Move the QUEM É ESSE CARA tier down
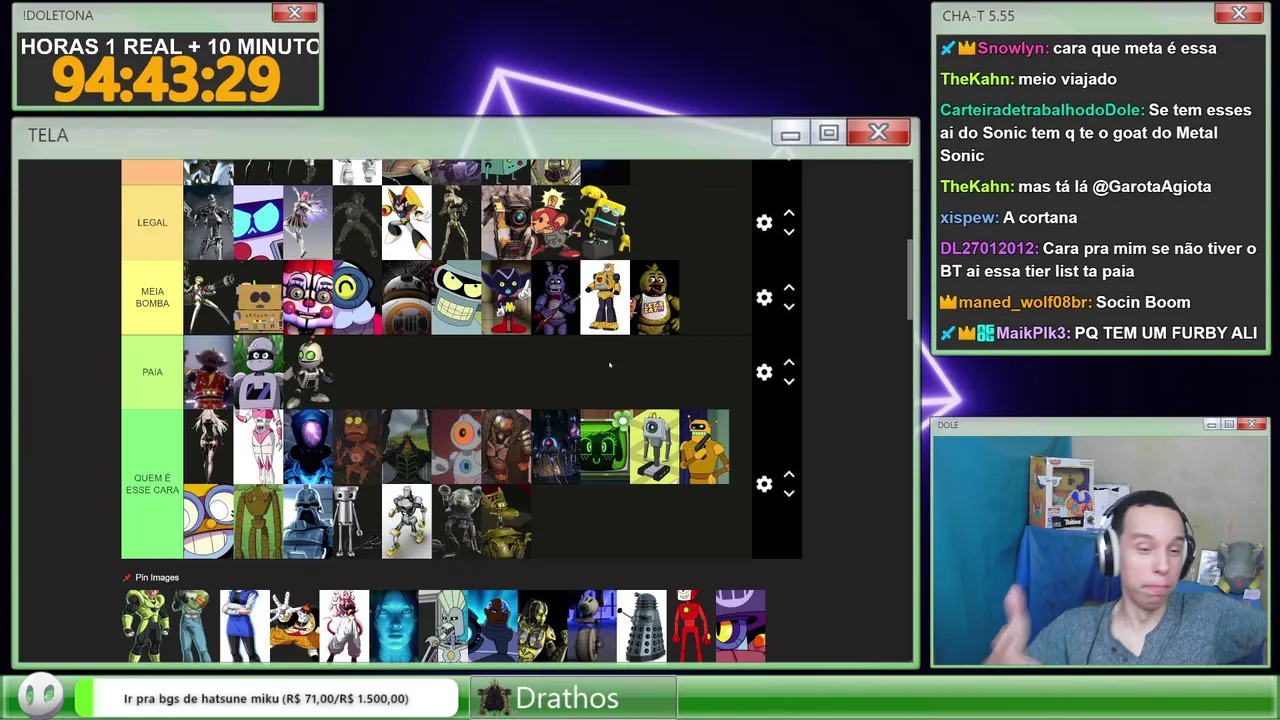The height and width of the screenshot is (720, 1280). click(789, 493)
